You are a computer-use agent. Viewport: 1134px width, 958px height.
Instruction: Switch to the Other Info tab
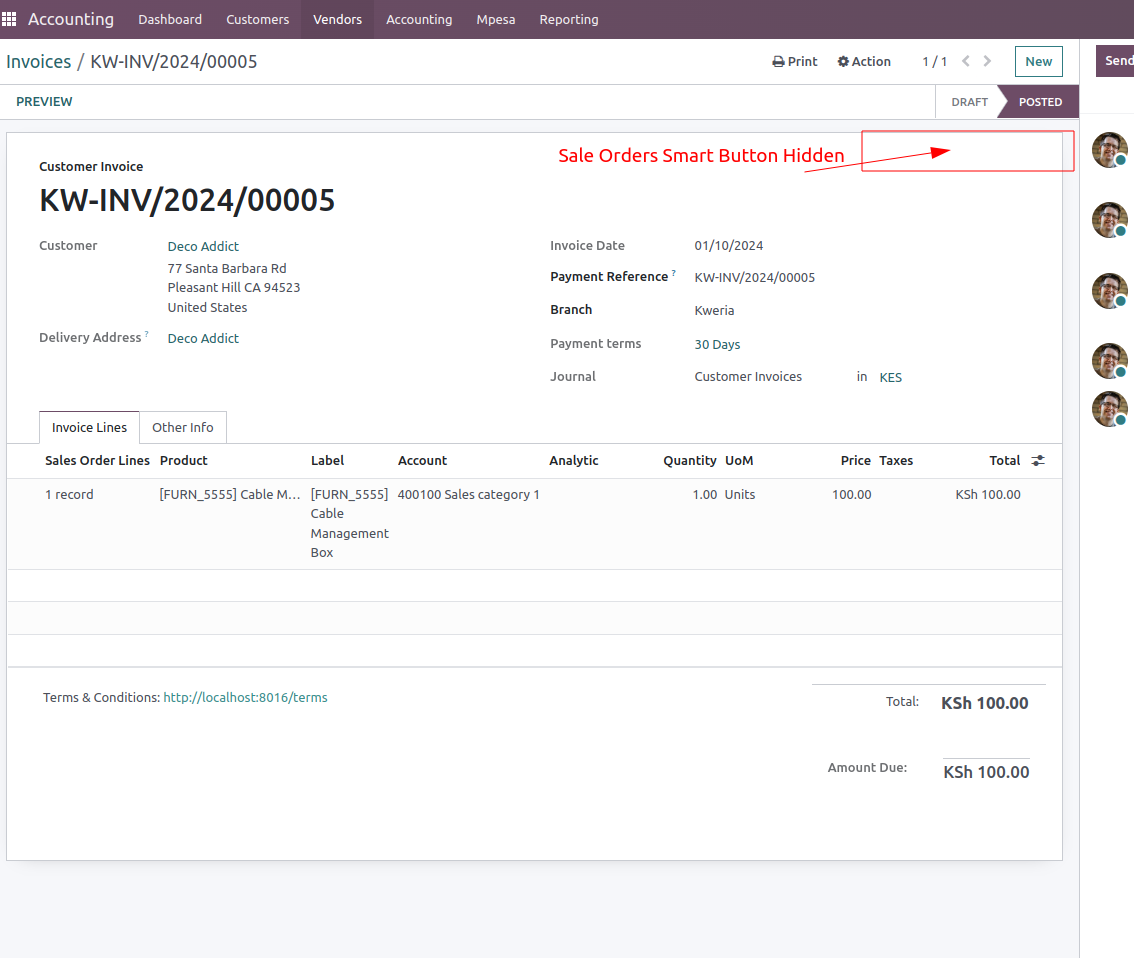[x=182, y=428]
